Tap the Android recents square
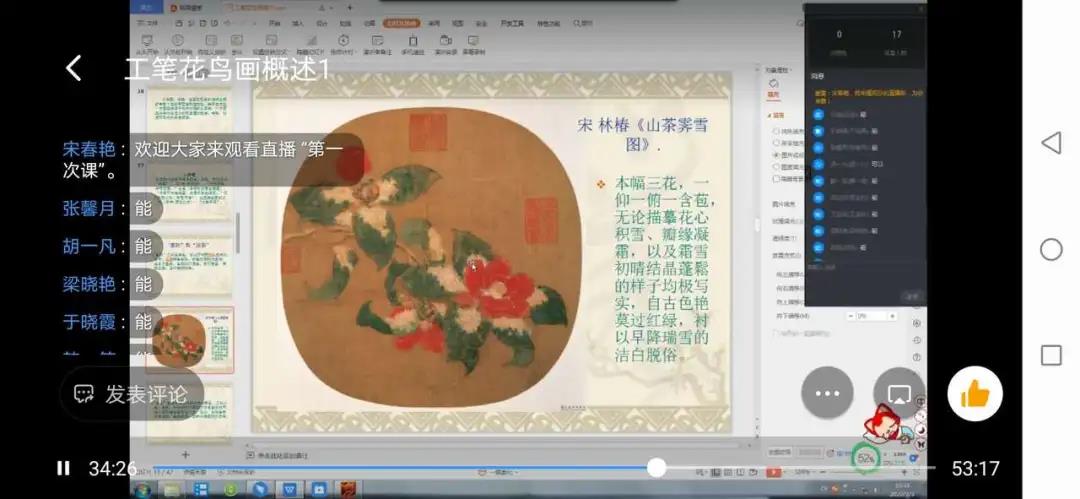Image resolution: width=1080 pixels, height=499 pixels. (1051, 356)
